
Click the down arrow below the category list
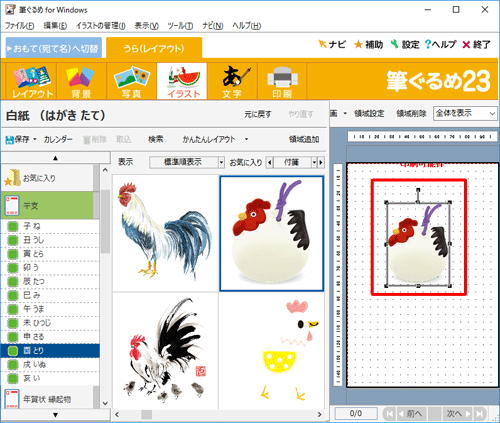[56, 415]
